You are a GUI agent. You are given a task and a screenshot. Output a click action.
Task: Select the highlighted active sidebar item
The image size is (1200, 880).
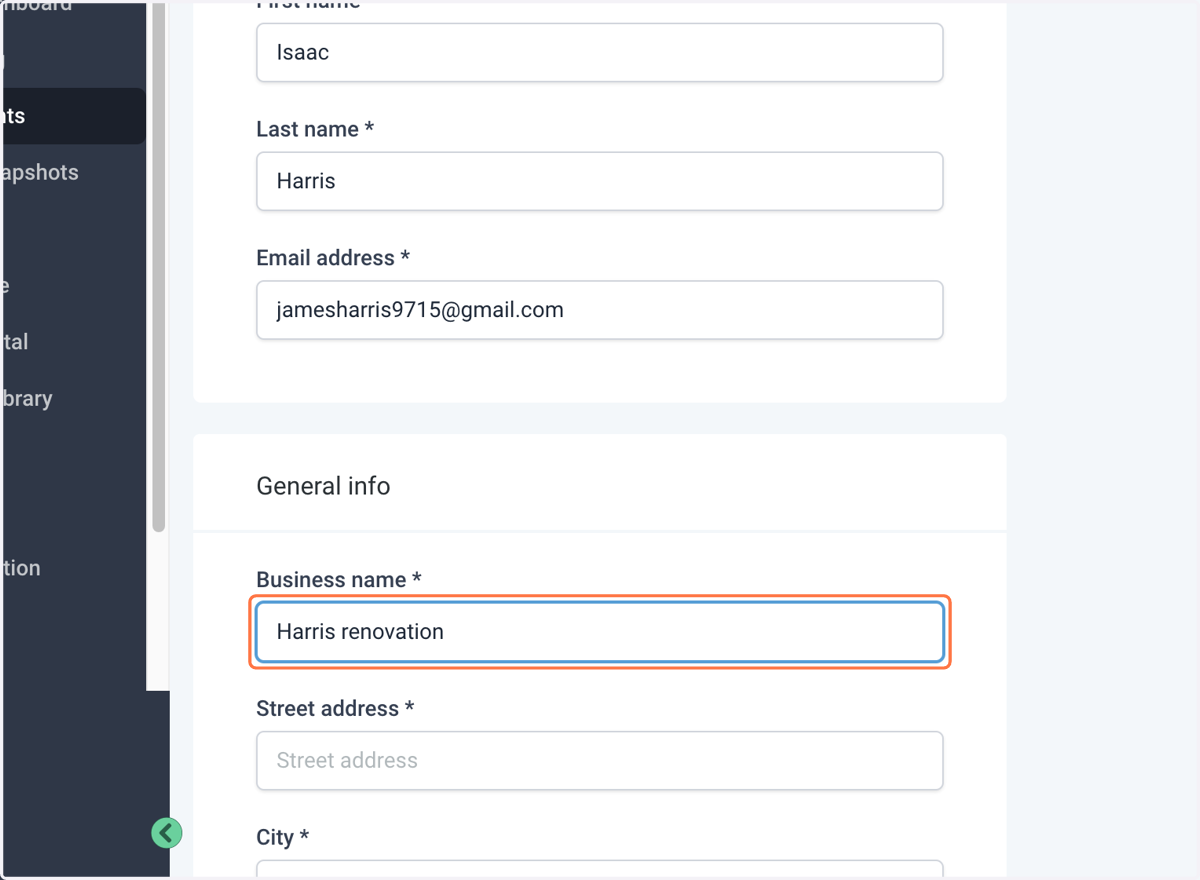[72, 116]
